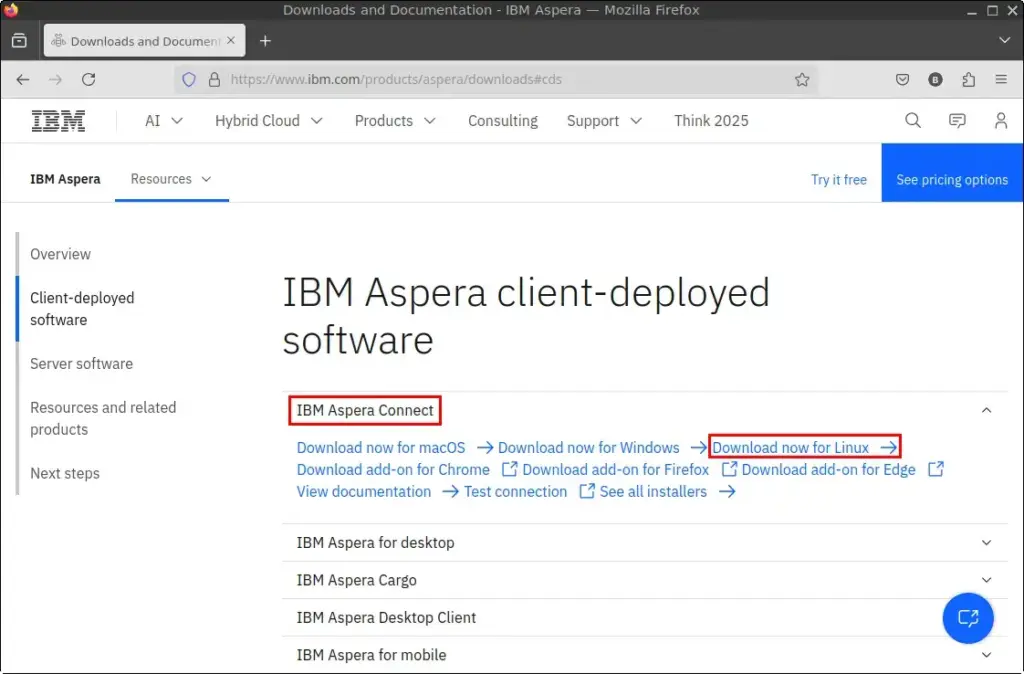The image size is (1024, 674).
Task: Click the See all installers link
Action: [x=653, y=492]
